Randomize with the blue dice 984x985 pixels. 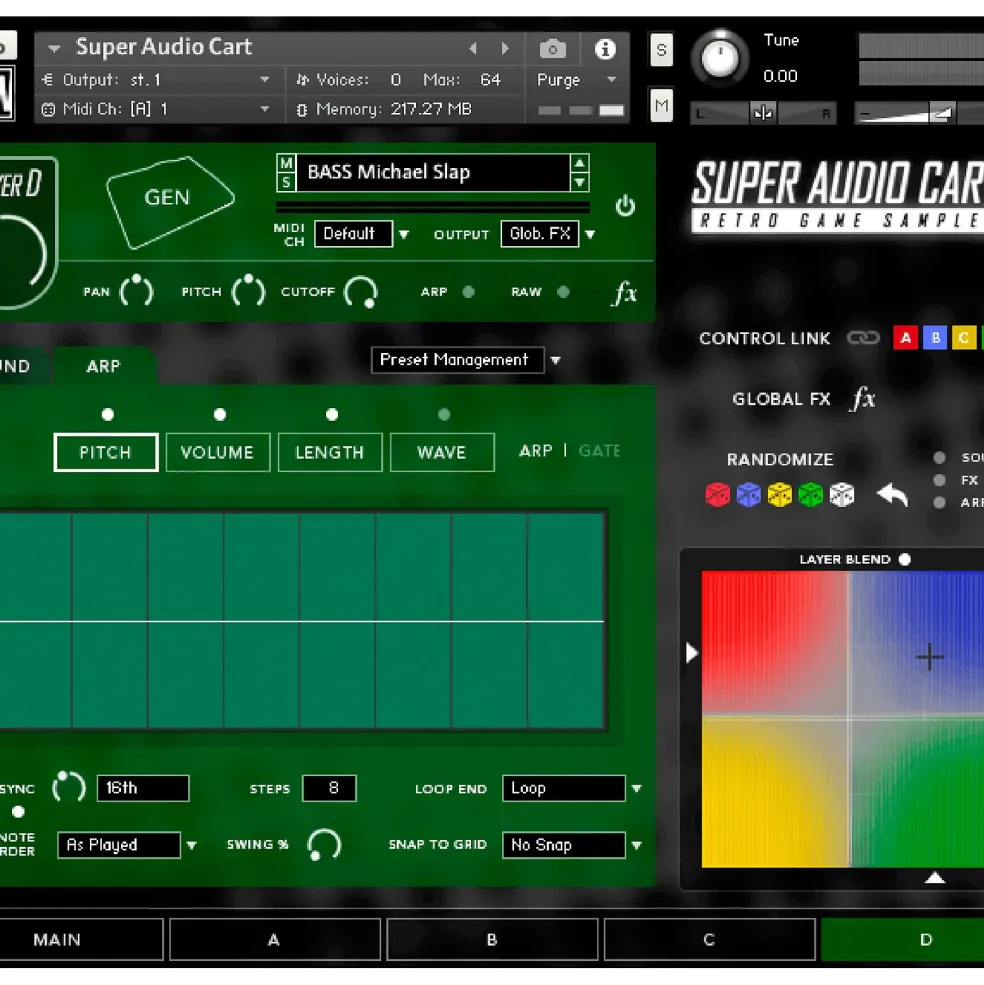coord(748,494)
